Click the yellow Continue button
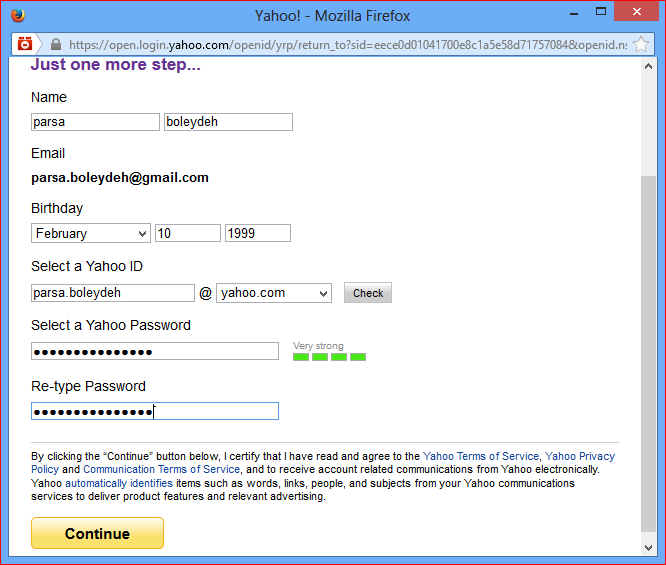Screen dimensions: 666x565 coord(97,533)
